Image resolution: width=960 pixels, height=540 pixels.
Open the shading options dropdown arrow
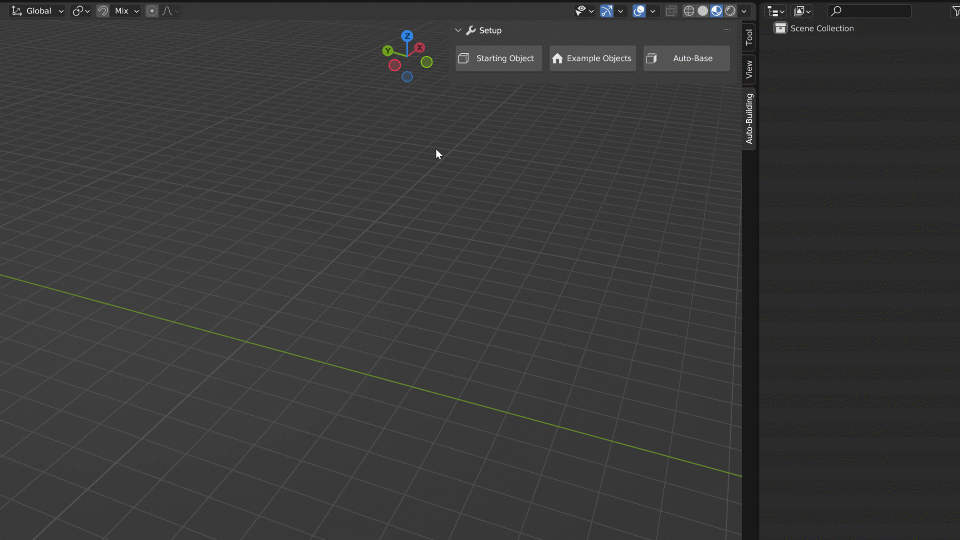coord(744,11)
